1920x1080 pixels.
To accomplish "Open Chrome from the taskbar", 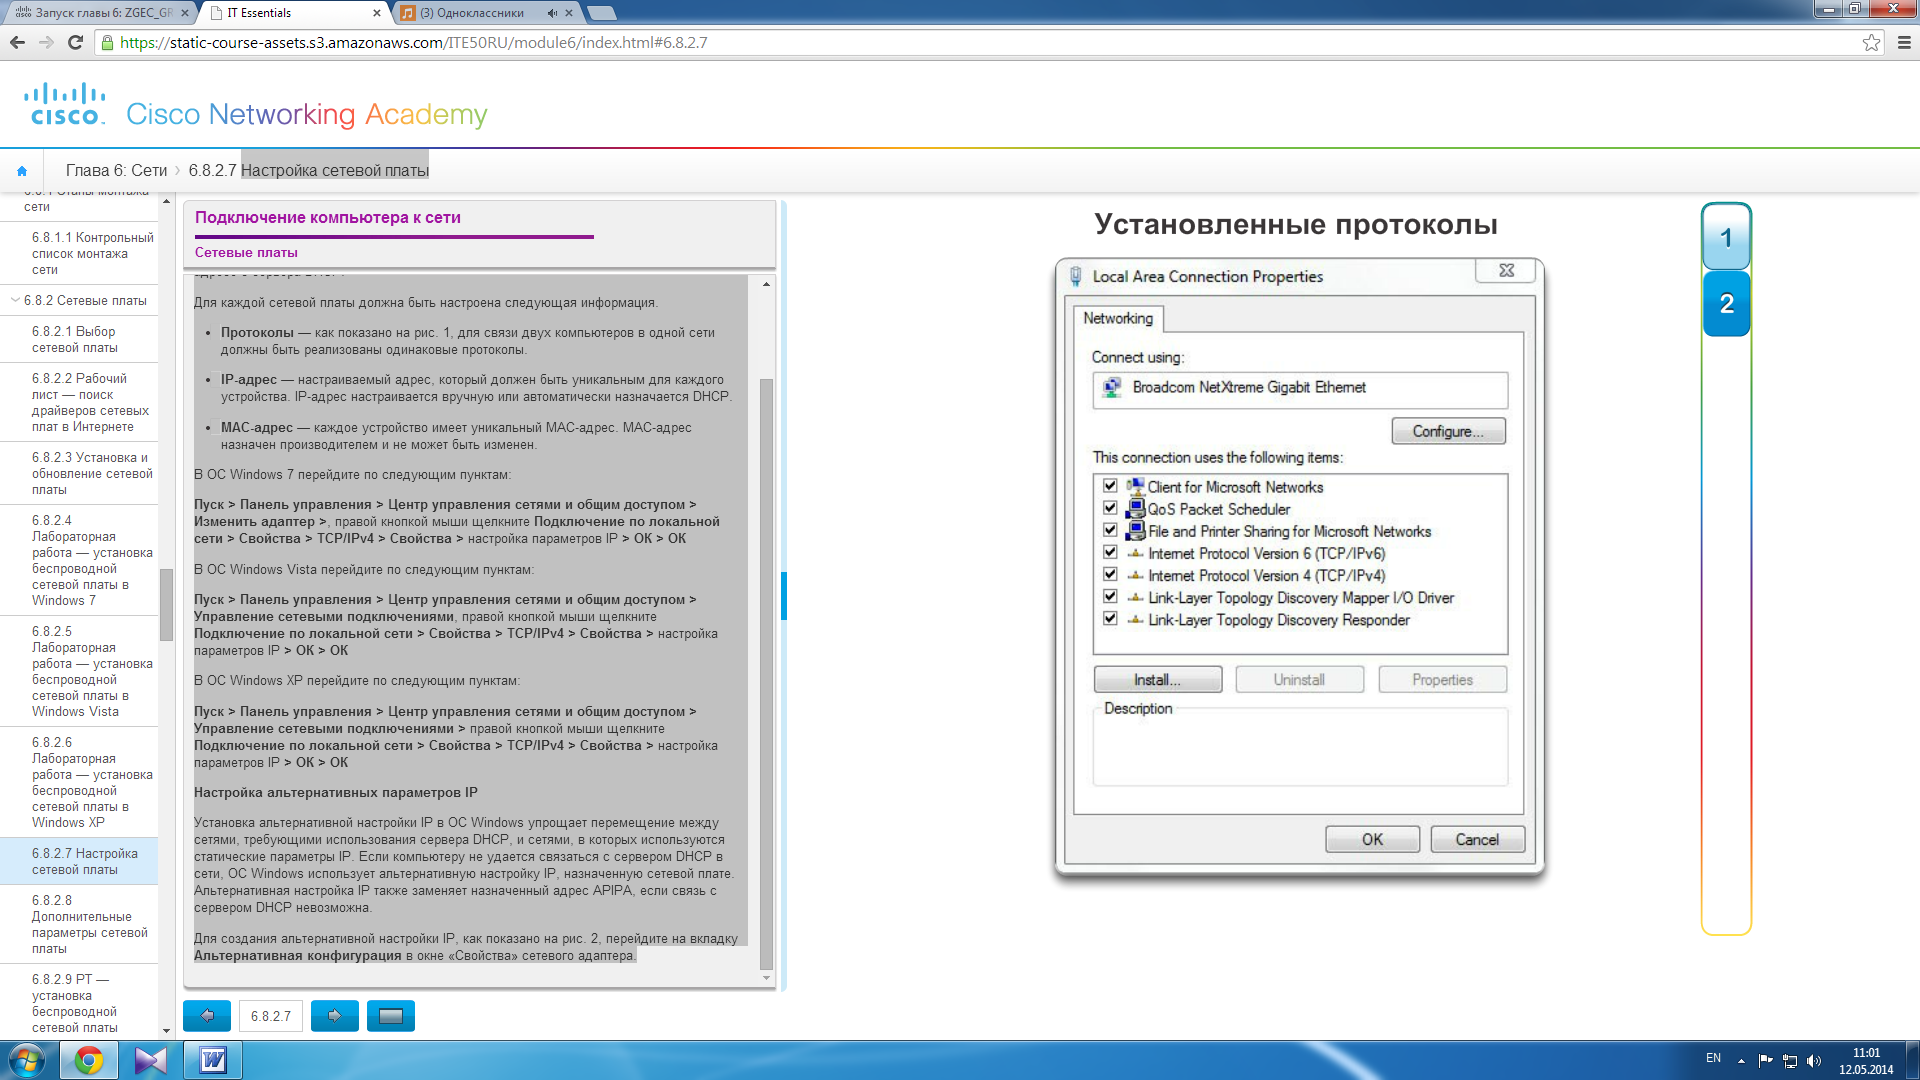I will [88, 1060].
